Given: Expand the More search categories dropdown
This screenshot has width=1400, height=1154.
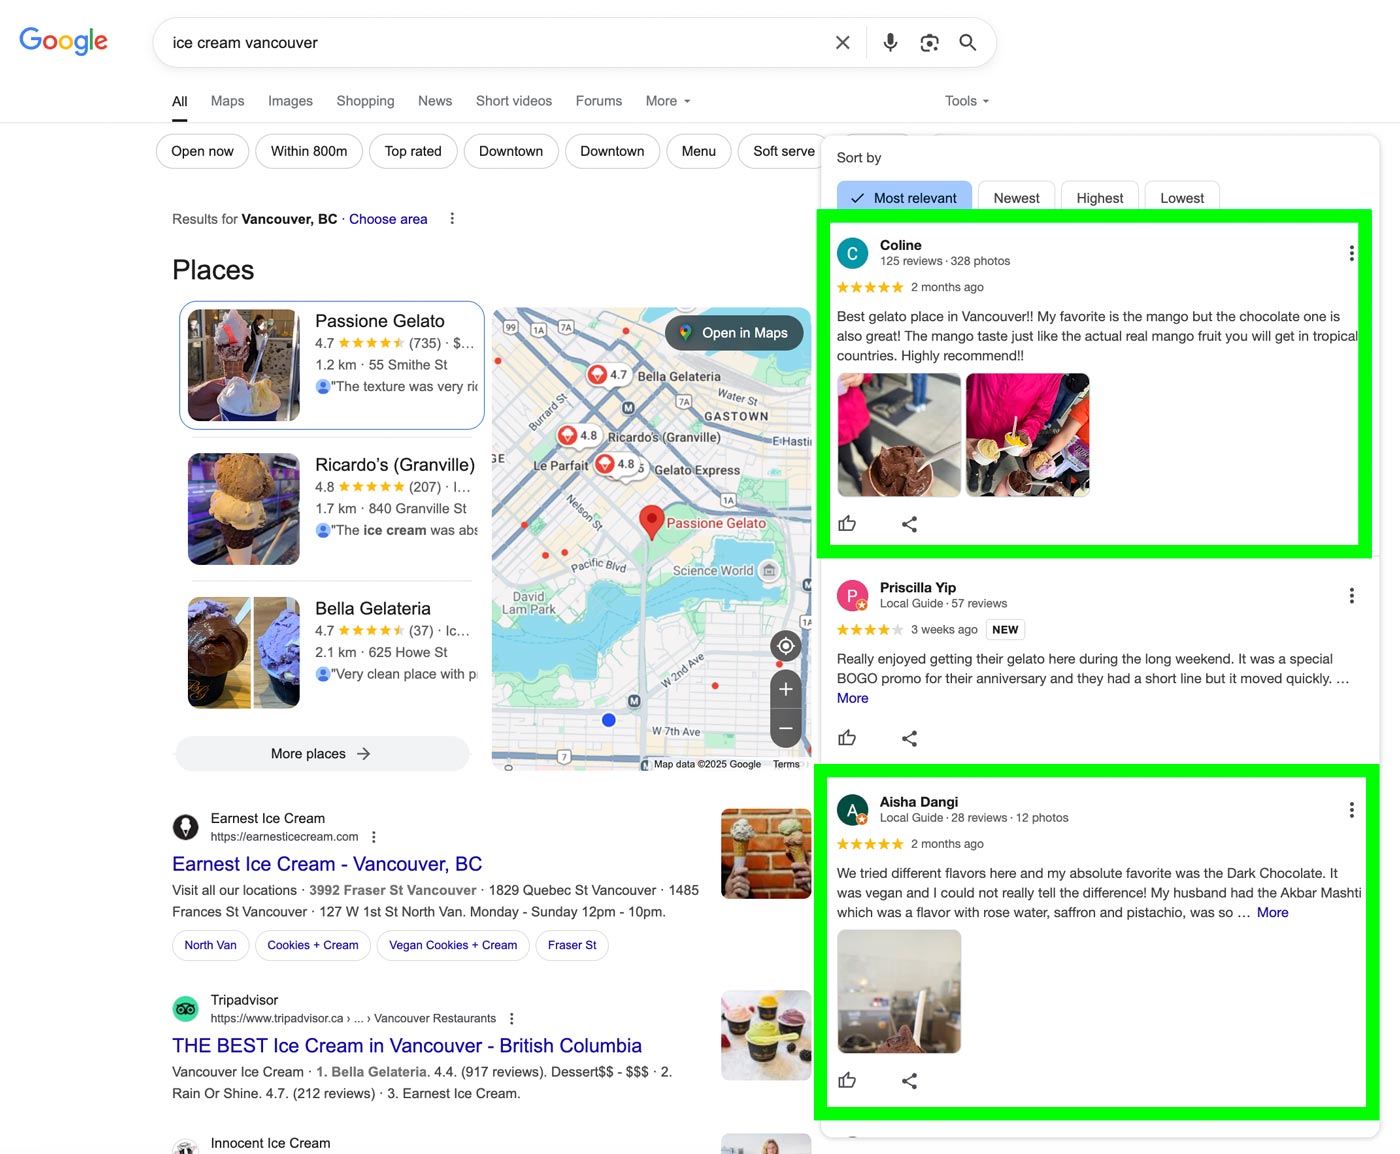Looking at the screenshot, I should tap(668, 101).
